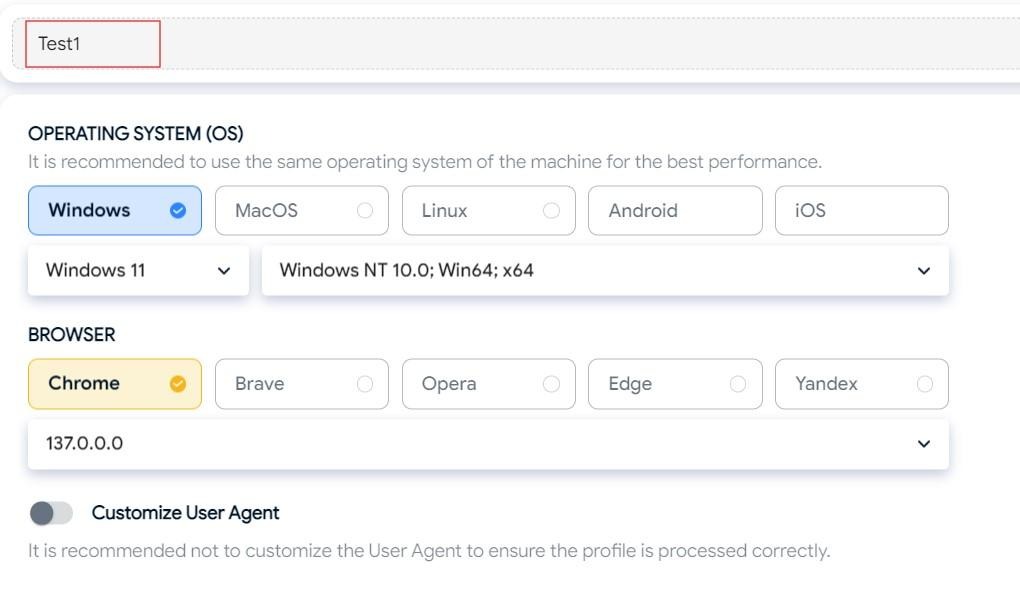Screen dimensions: 1020x610
Task: Open the 137.0.0.0 browser version dropdown
Action: point(487,443)
